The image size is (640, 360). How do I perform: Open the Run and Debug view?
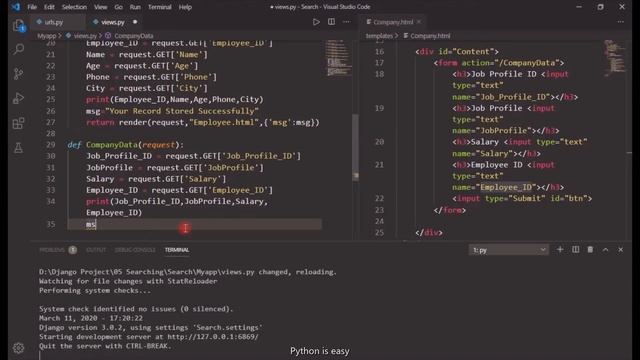point(18,98)
